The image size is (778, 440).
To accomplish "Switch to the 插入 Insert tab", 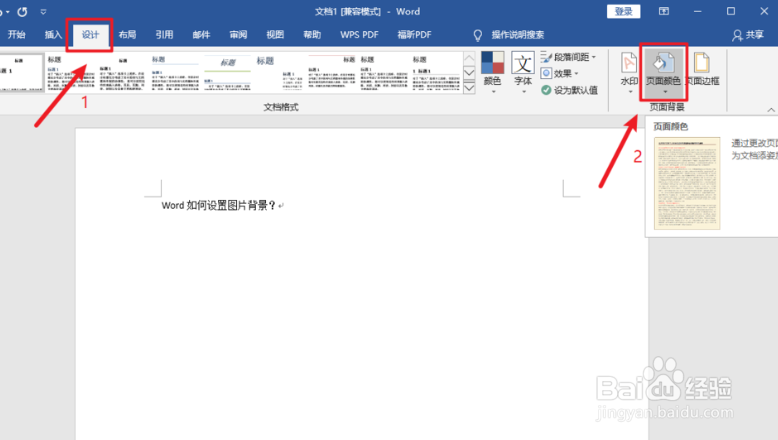I will click(x=53, y=35).
